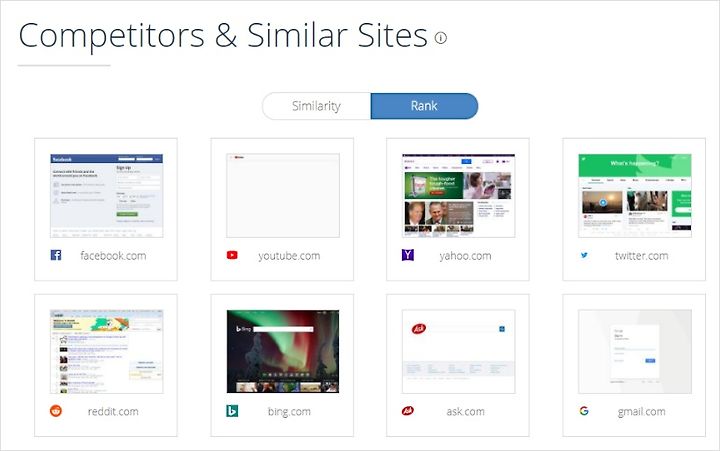Open the reddit.com link

(x=113, y=412)
